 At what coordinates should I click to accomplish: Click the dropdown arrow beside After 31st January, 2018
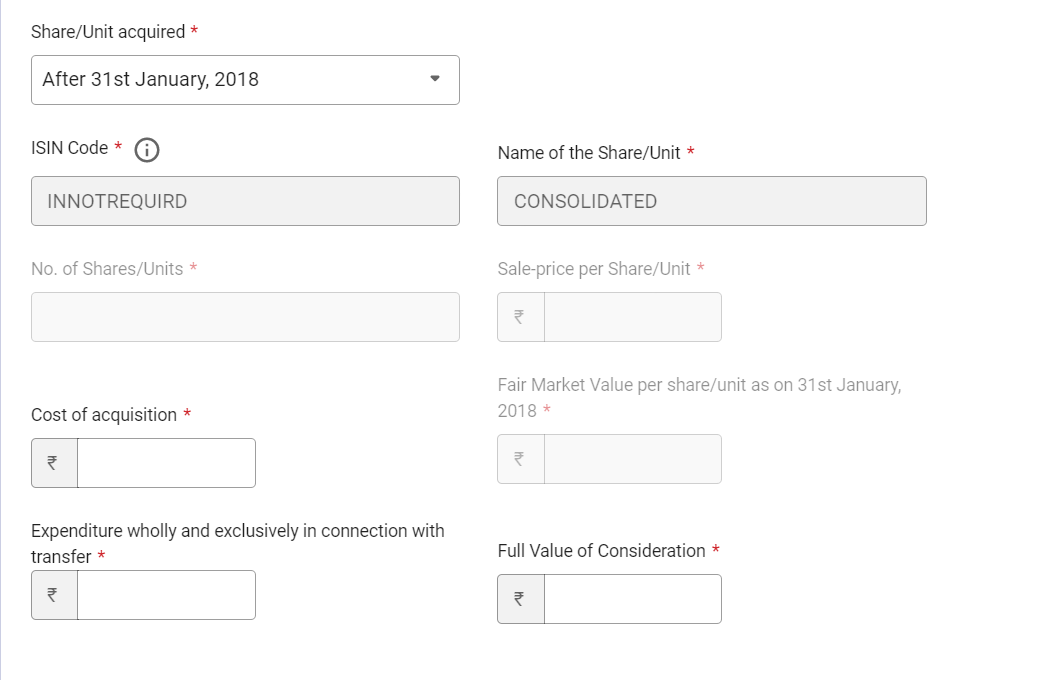pos(435,79)
